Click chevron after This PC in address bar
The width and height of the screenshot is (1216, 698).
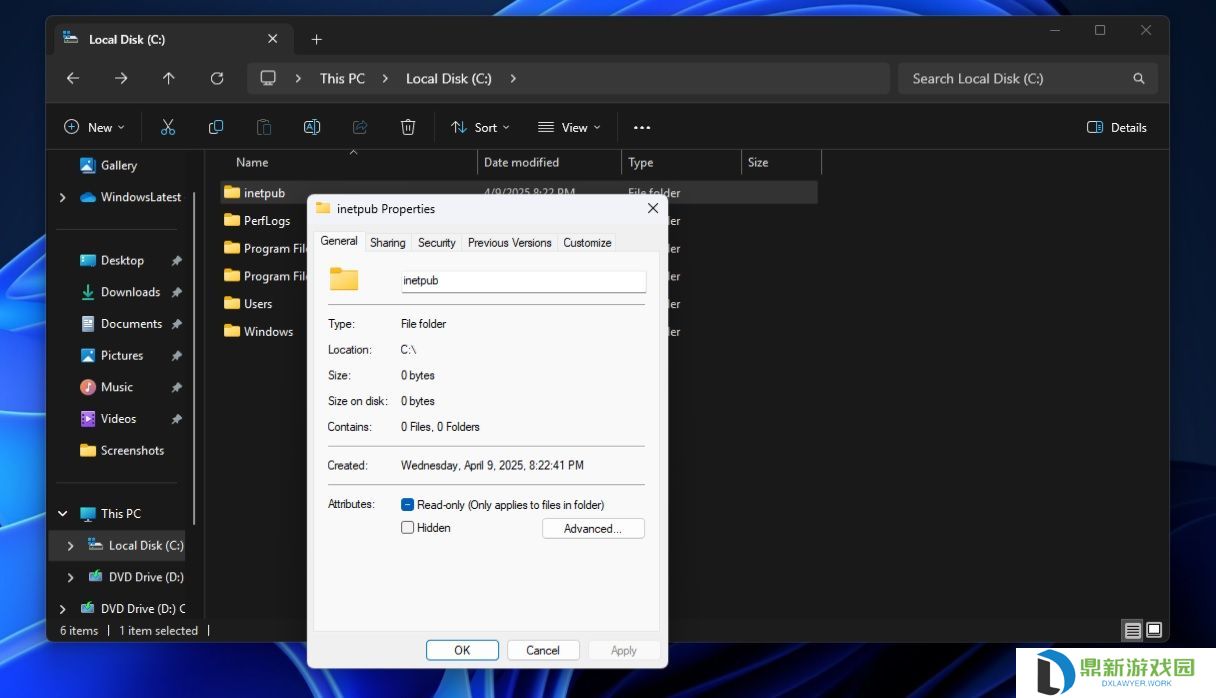(385, 78)
